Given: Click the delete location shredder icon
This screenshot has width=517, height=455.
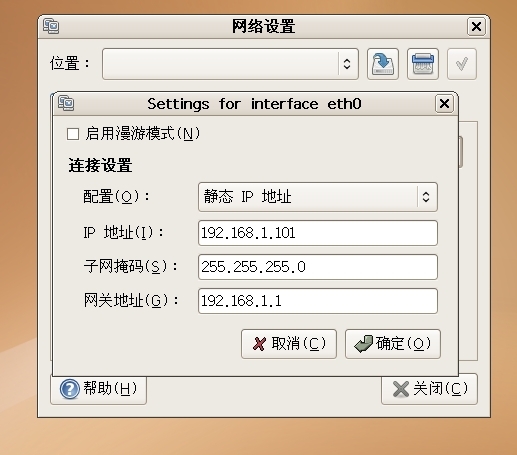Looking at the screenshot, I should pos(423,64).
